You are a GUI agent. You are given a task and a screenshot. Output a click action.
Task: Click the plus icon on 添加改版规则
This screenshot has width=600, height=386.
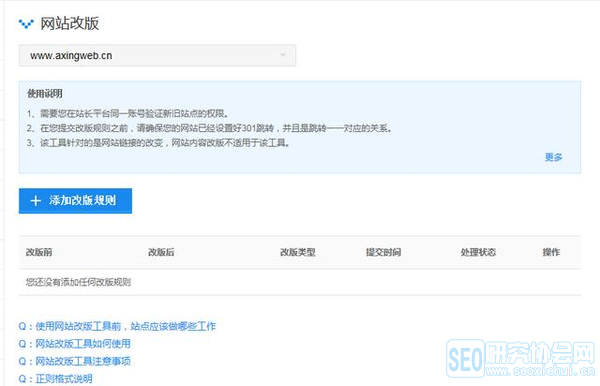[36, 201]
